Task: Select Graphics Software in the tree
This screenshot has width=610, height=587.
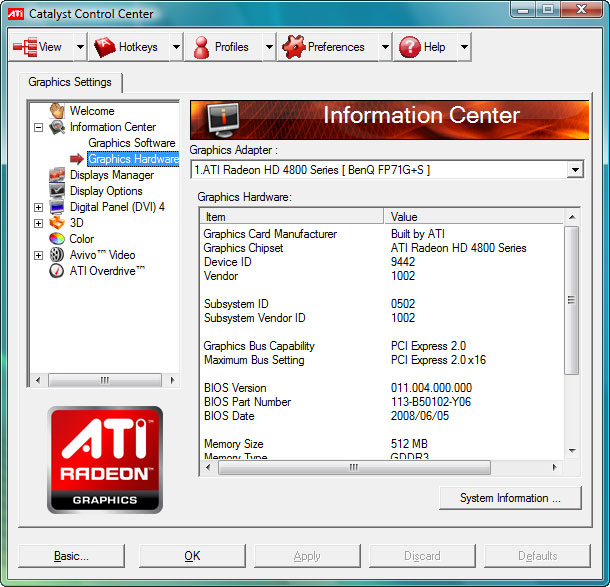Action: click(x=132, y=143)
